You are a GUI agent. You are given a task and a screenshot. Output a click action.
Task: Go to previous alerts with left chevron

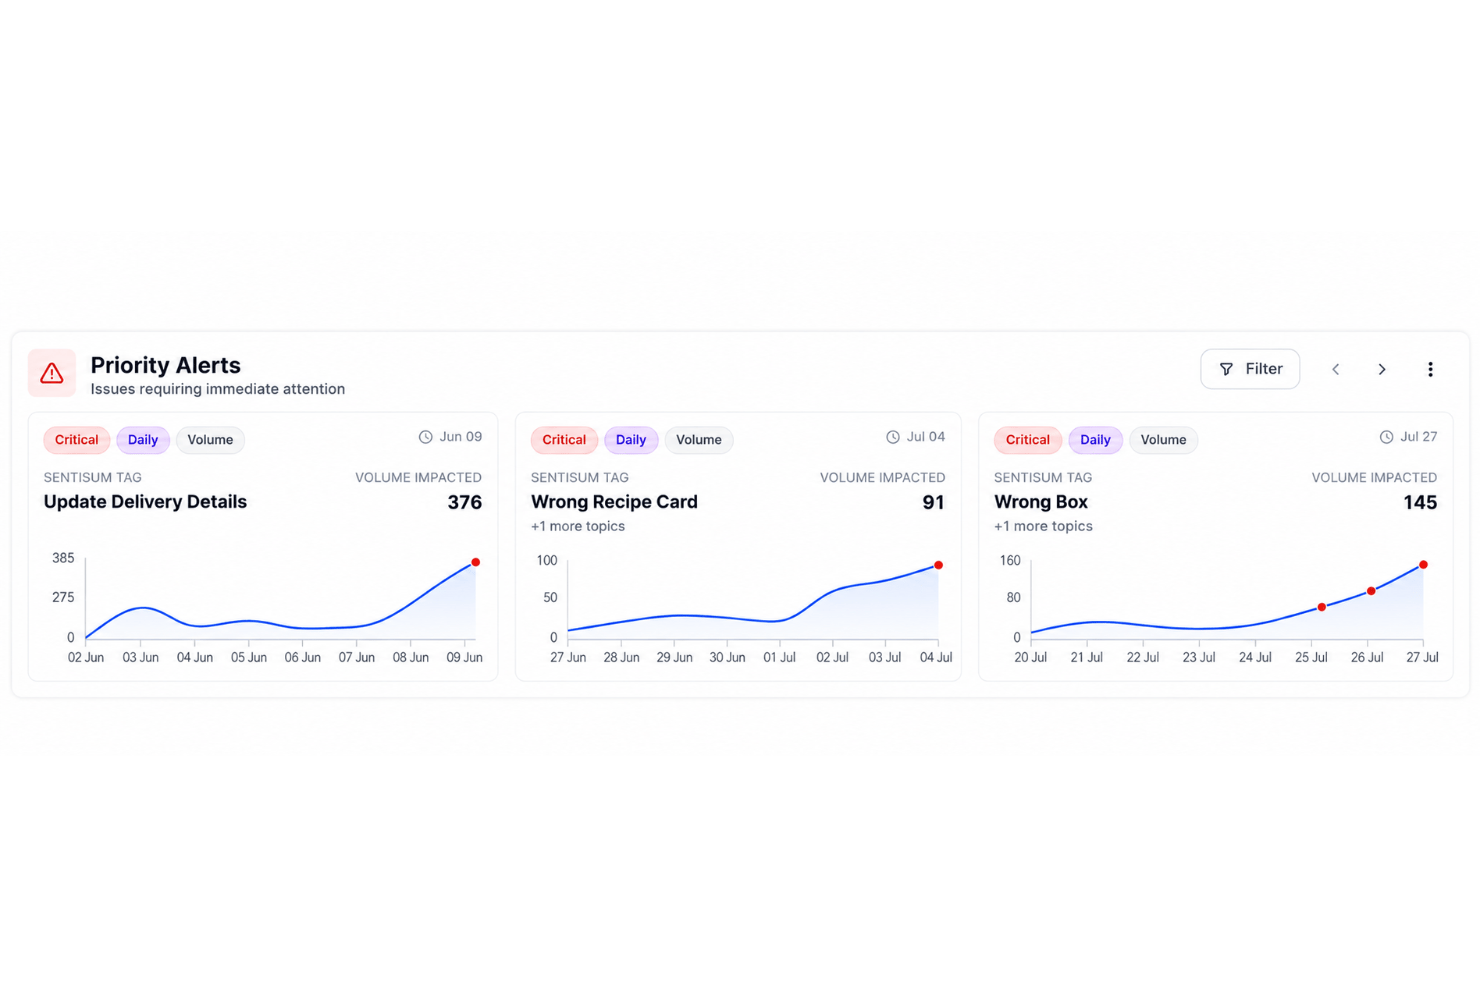pyautogui.click(x=1336, y=369)
